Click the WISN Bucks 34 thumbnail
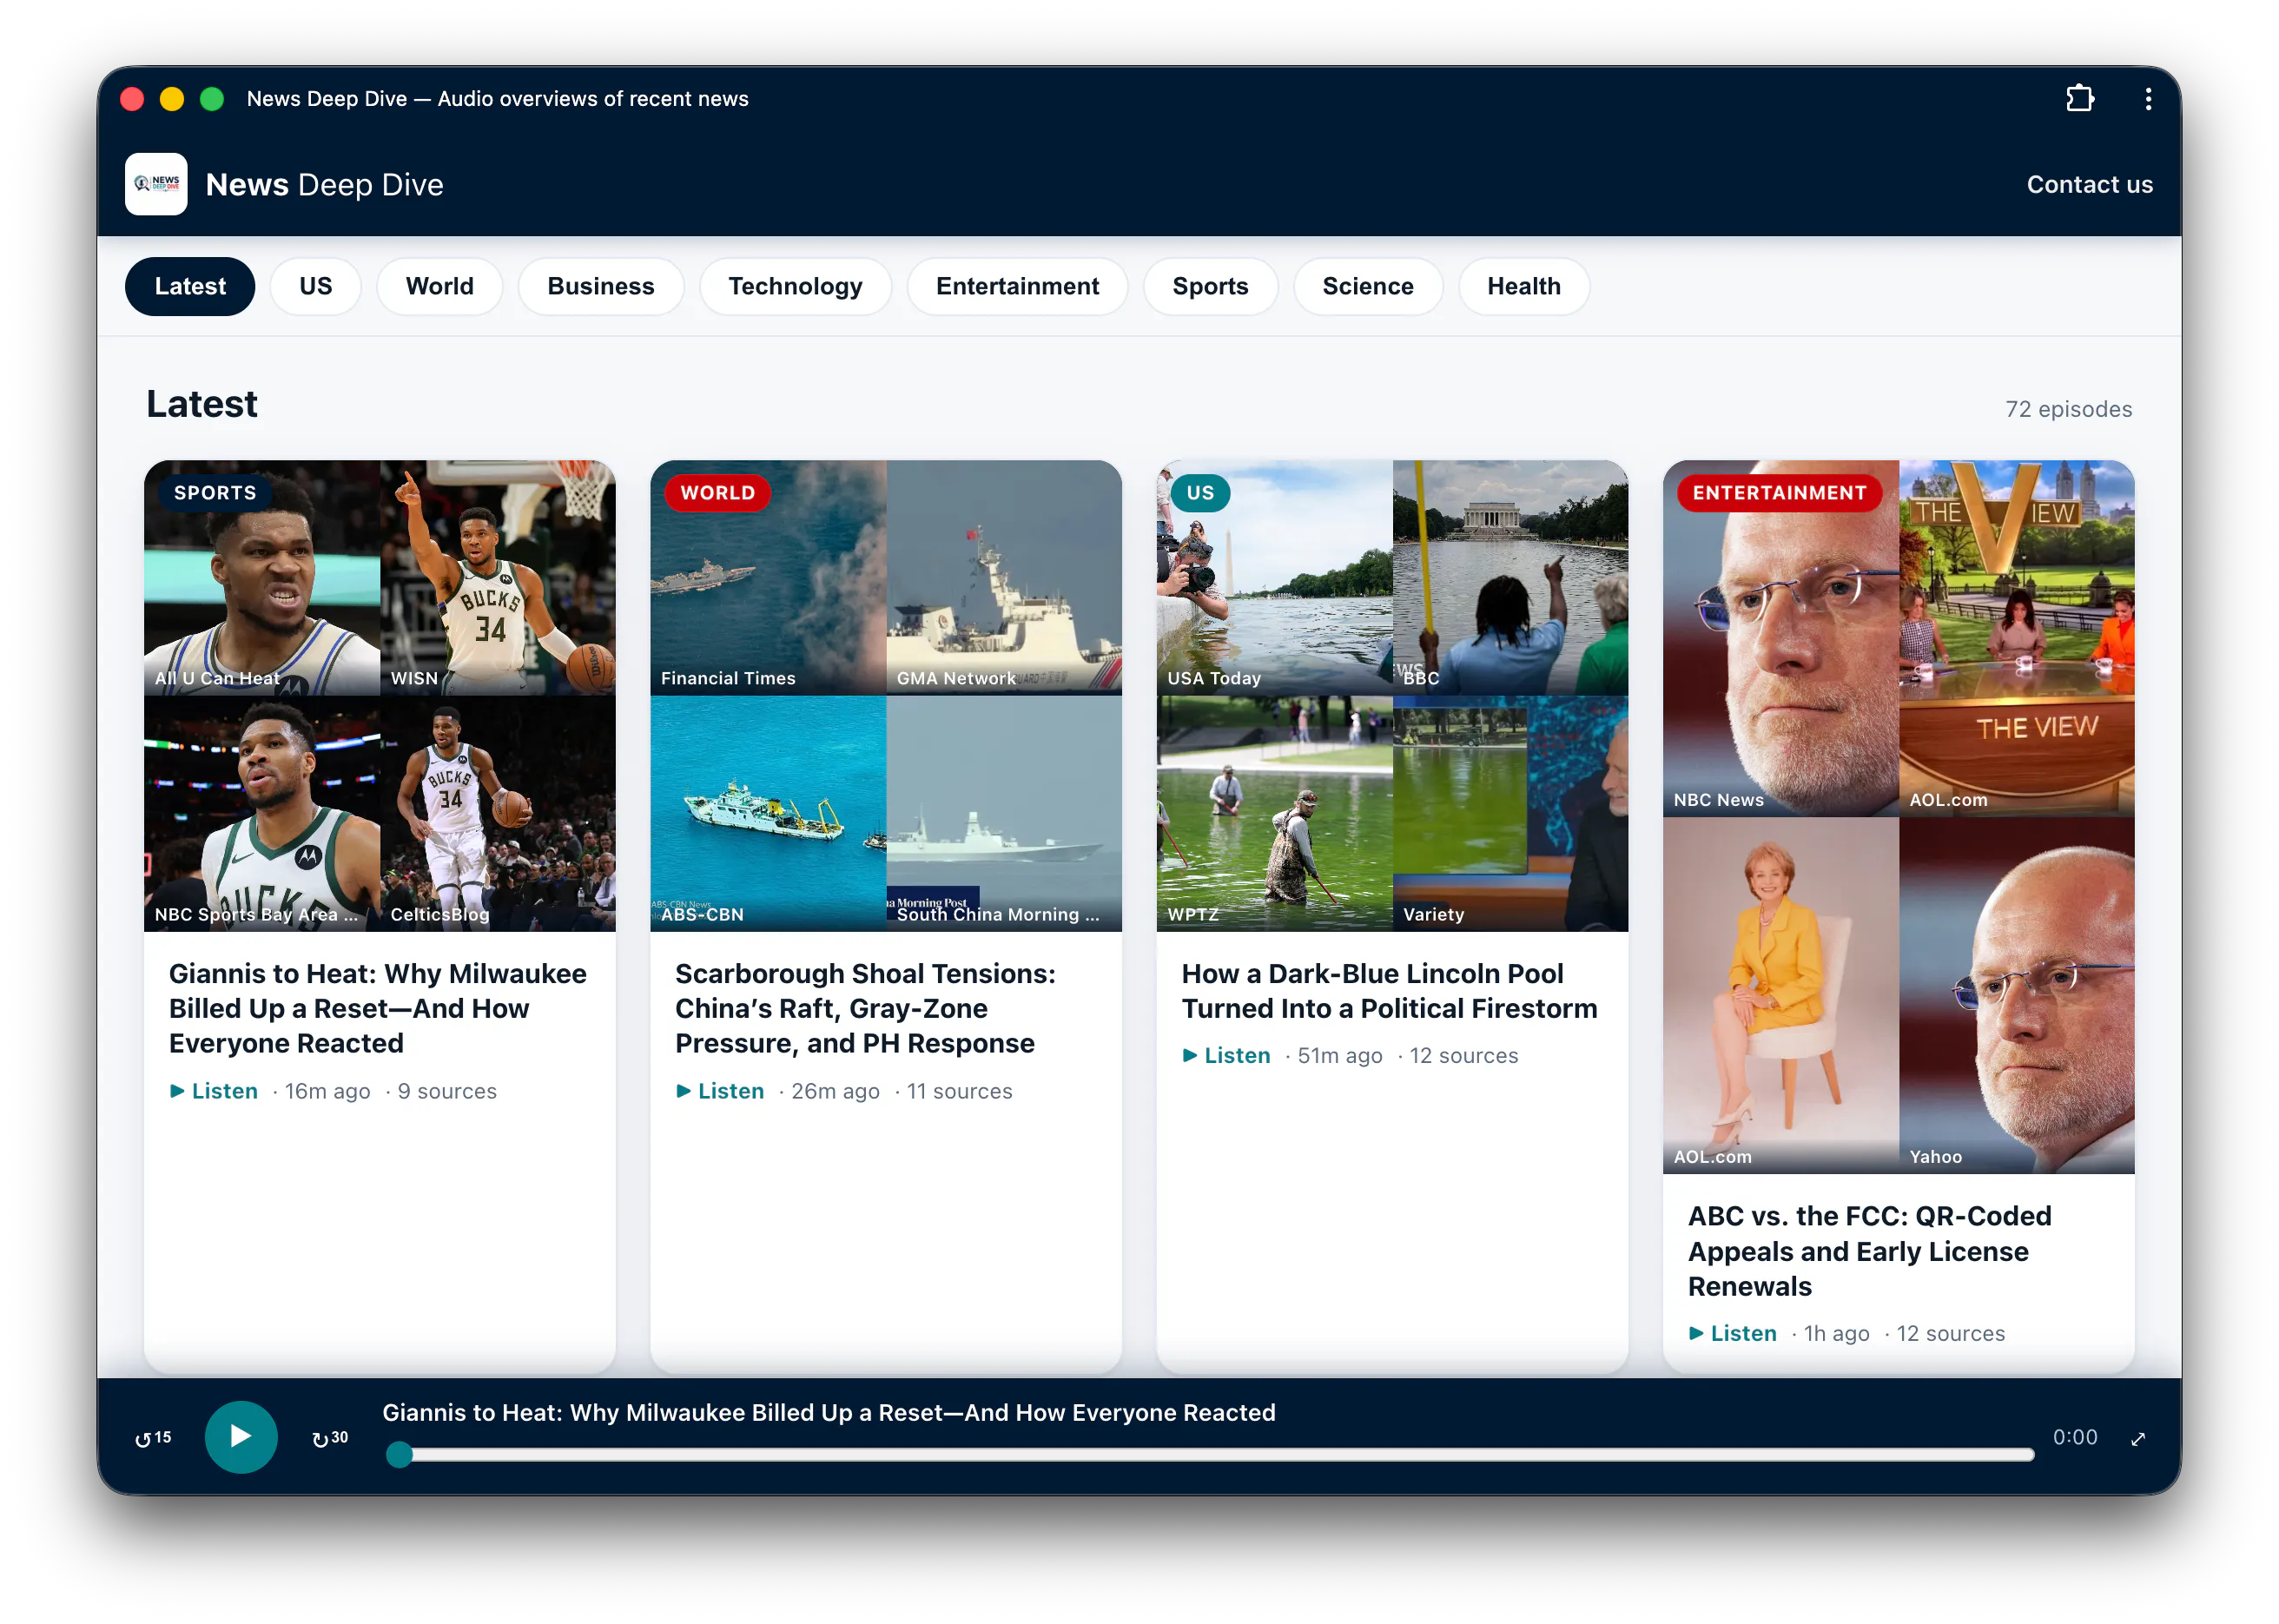Viewport: 2279px width, 1624px height. tap(498, 578)
